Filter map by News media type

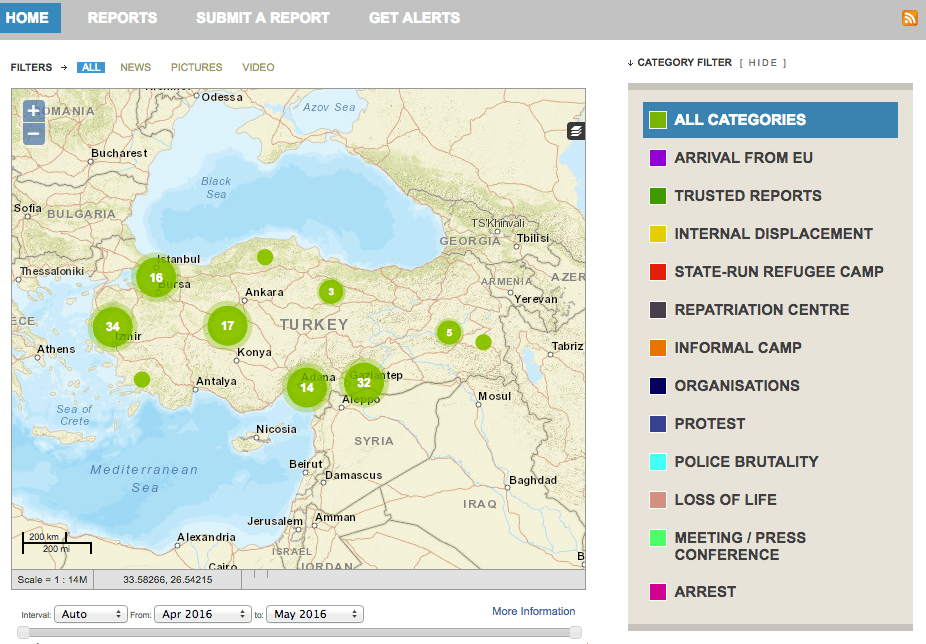point(135,67)
